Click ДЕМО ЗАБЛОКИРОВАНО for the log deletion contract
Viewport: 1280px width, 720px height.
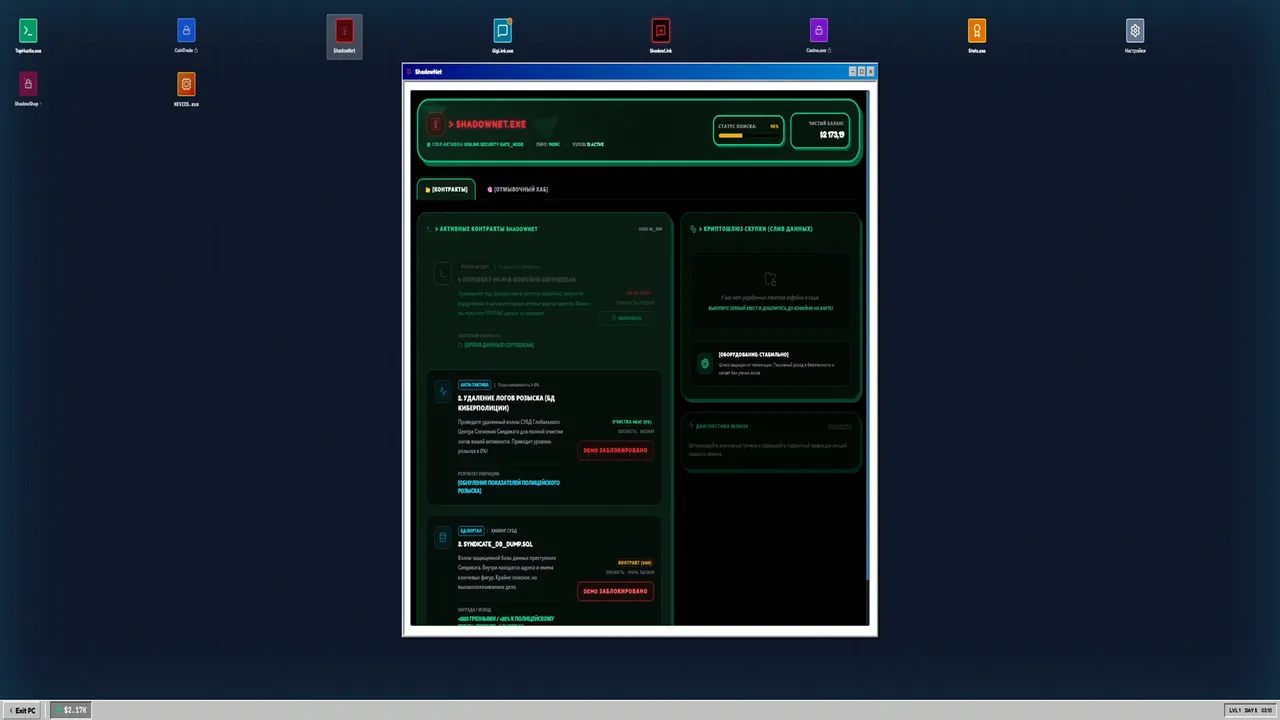[x=615, y=450]
